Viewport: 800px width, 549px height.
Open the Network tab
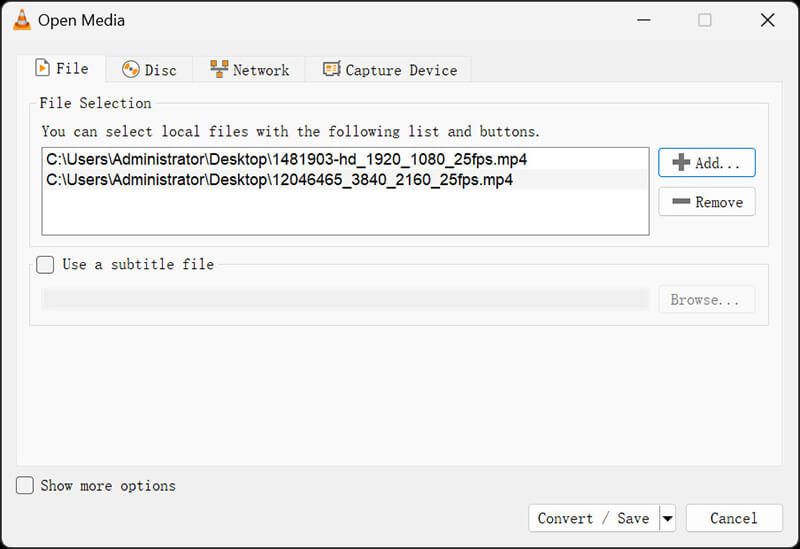click(249, 69)
